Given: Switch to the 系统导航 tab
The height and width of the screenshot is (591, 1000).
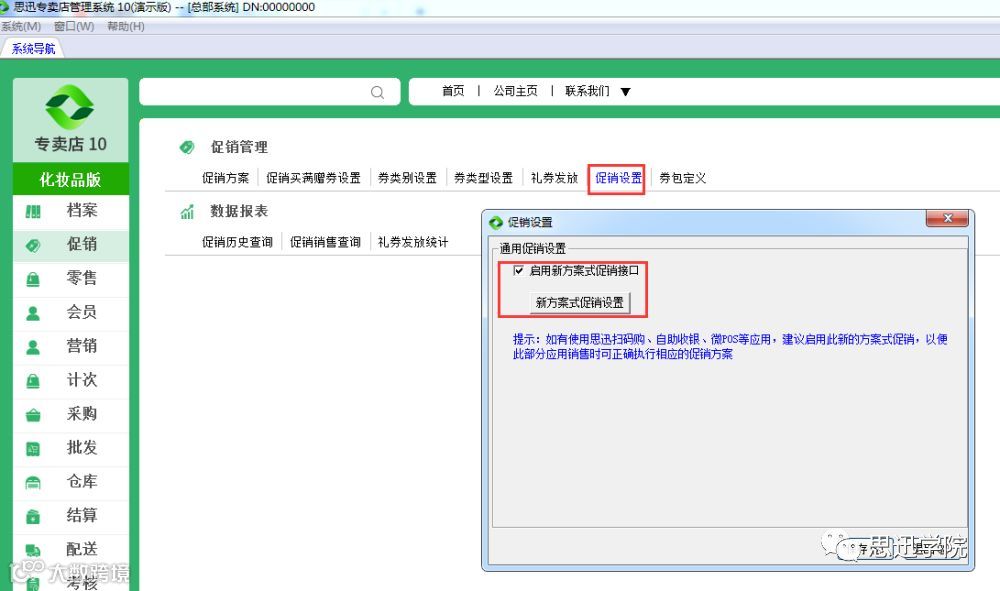Looking at the screenshot, I should (x=33, y=48).
